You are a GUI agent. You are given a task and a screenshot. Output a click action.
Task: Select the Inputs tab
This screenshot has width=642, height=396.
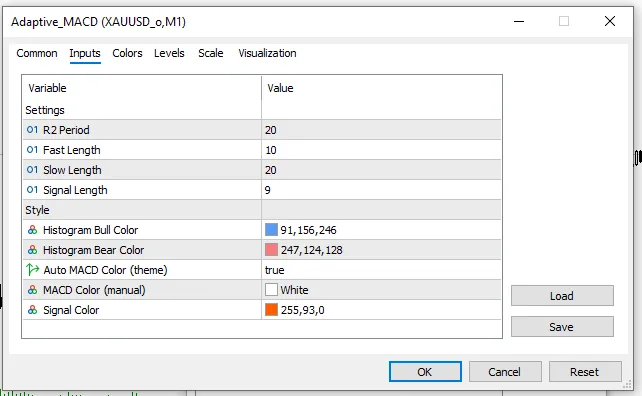coord(85,53)
